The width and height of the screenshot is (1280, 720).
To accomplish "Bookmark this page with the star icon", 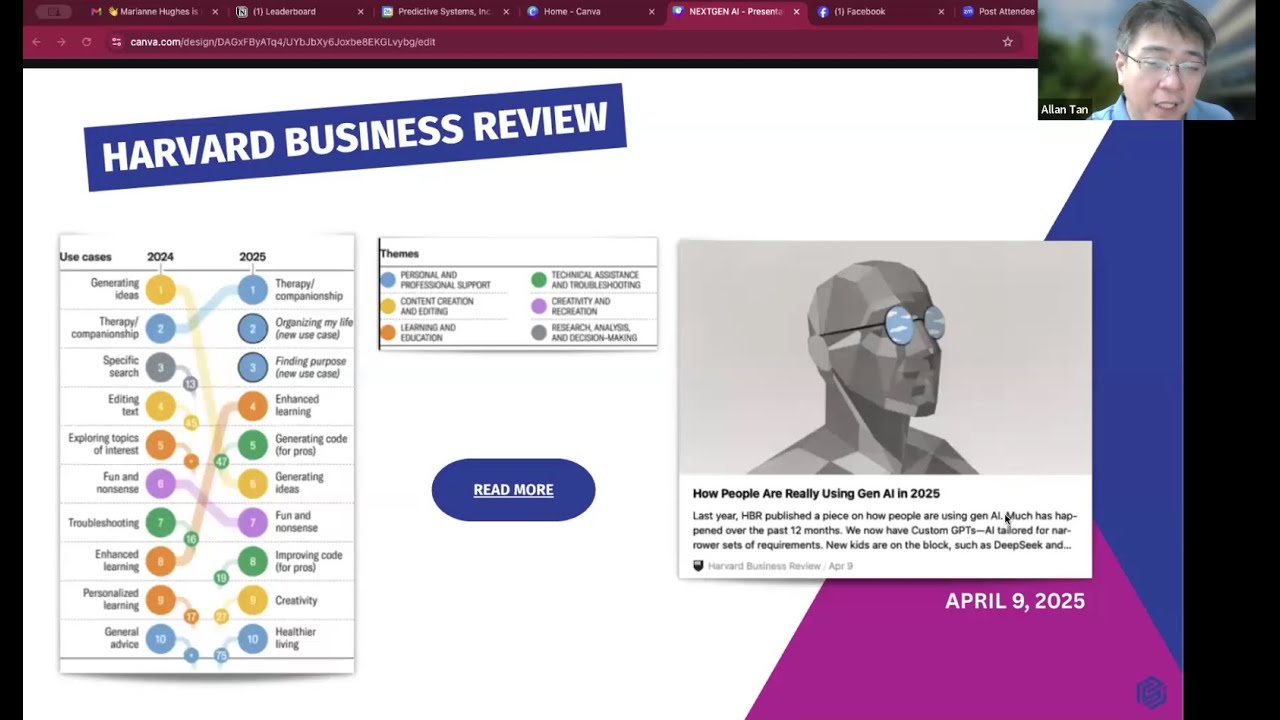I will click(x=1007, y=42).
